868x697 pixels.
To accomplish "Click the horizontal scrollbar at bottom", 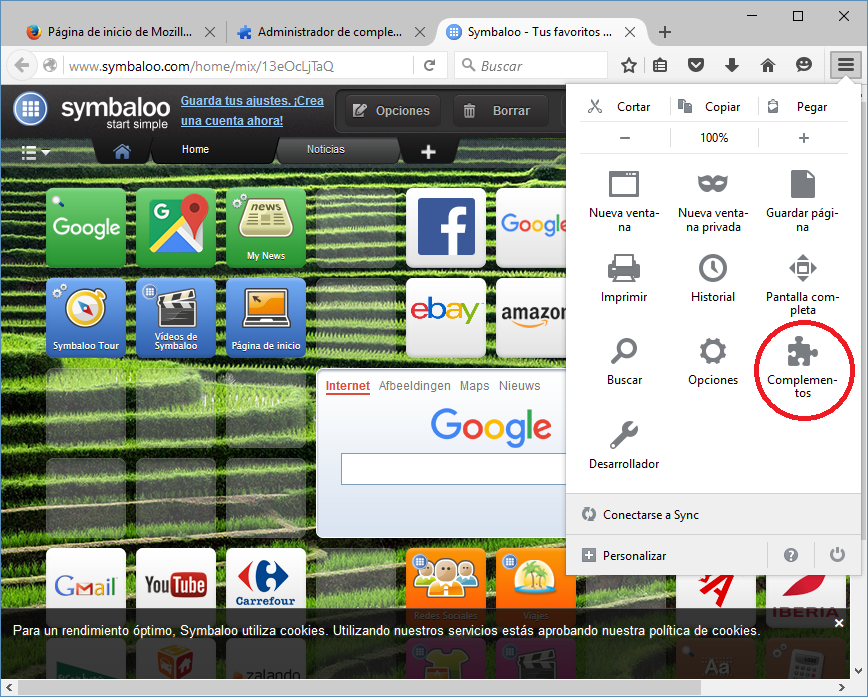I will coord(359,687).
